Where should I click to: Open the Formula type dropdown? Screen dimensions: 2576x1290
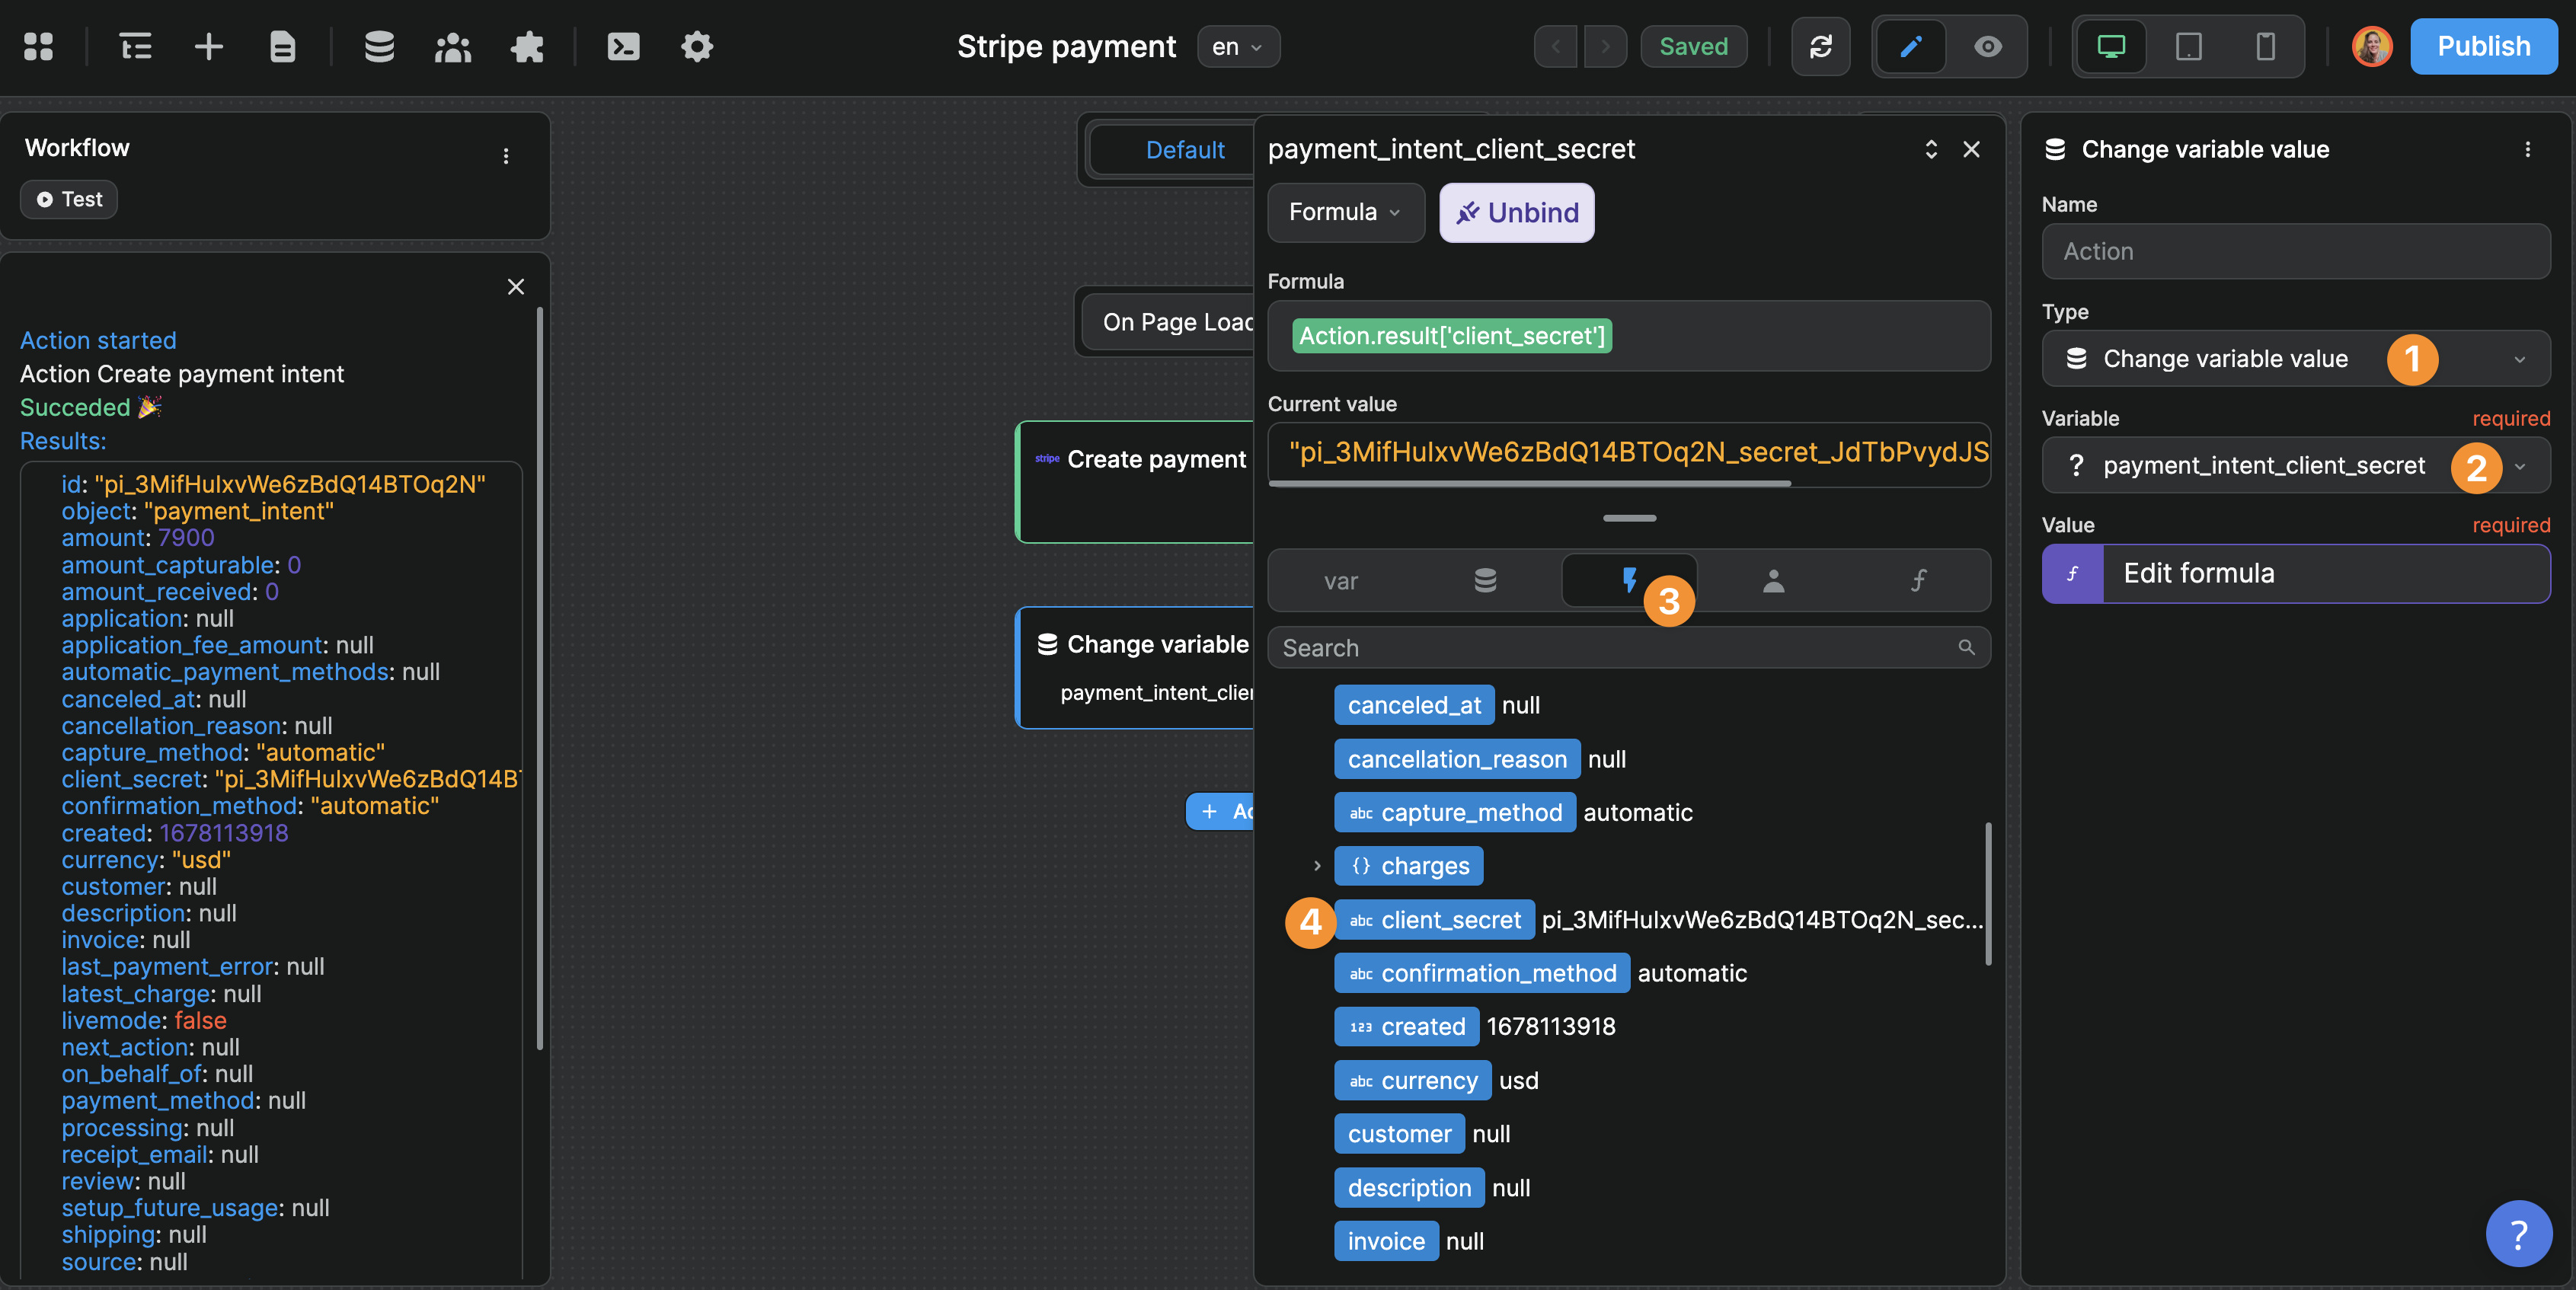[1344, 212]
